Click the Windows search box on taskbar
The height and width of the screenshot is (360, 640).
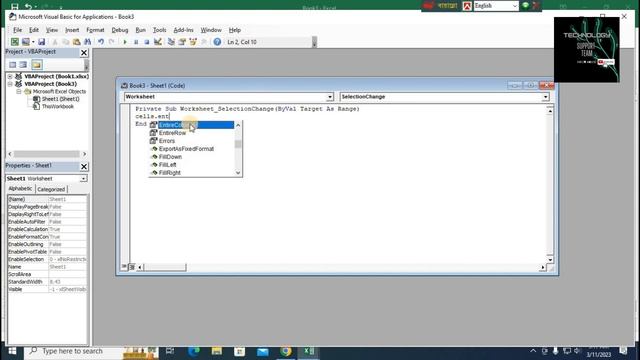73,351
